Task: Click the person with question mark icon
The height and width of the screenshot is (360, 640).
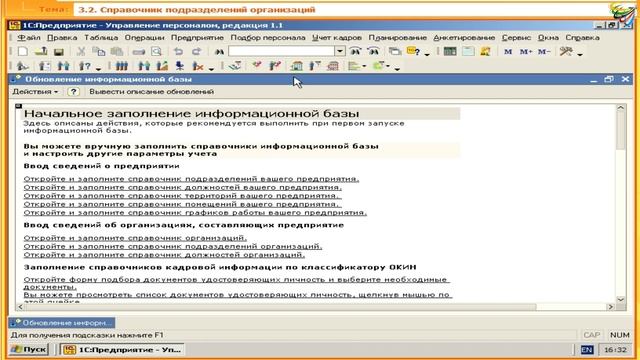Action: [x=84, y=66]
